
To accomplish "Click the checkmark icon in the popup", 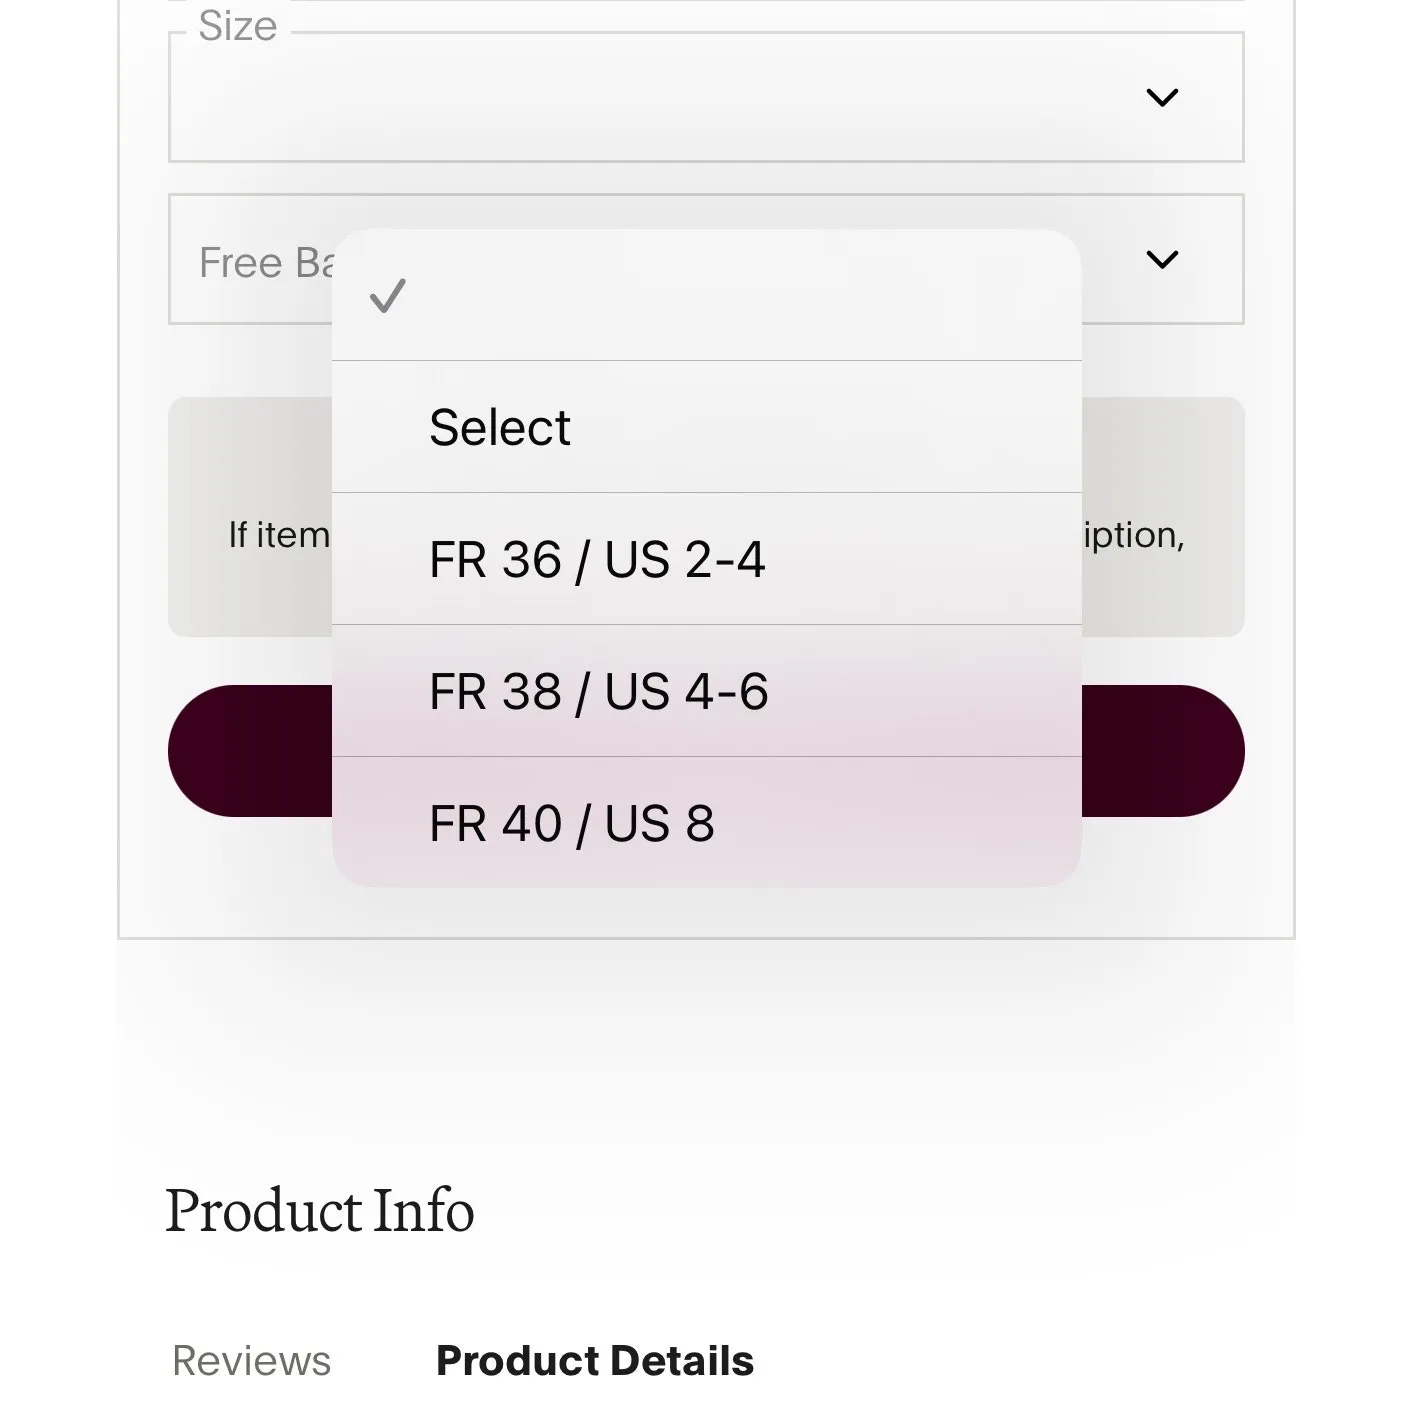I will [x=387, y=296].
